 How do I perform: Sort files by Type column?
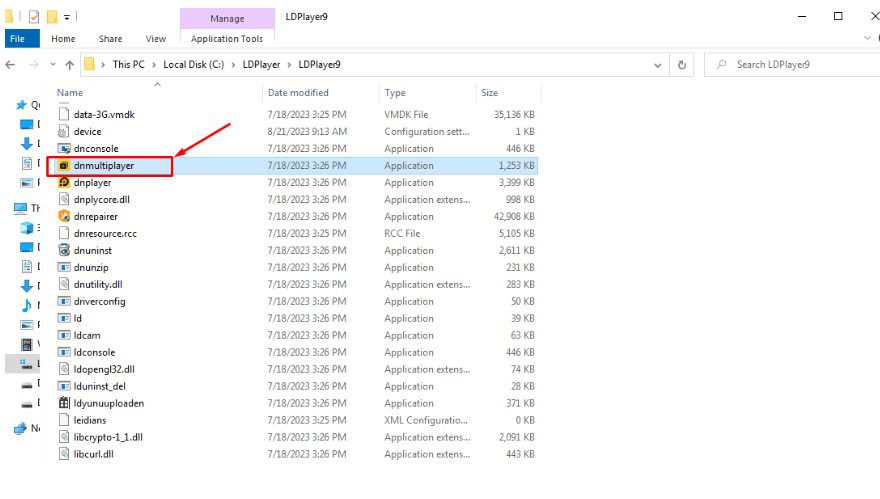point(395,93)
